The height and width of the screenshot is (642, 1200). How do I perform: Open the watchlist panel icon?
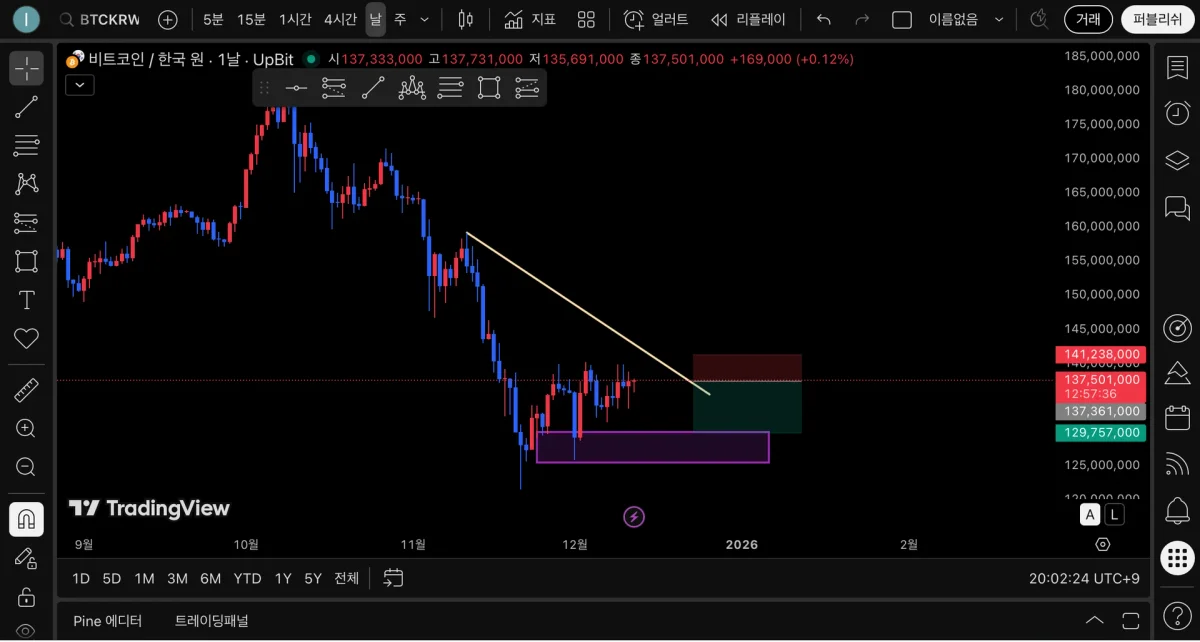click(1177, 68)
